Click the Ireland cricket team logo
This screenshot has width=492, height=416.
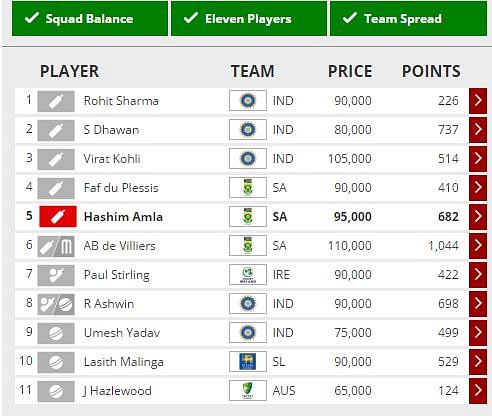[x=248, y=275]
